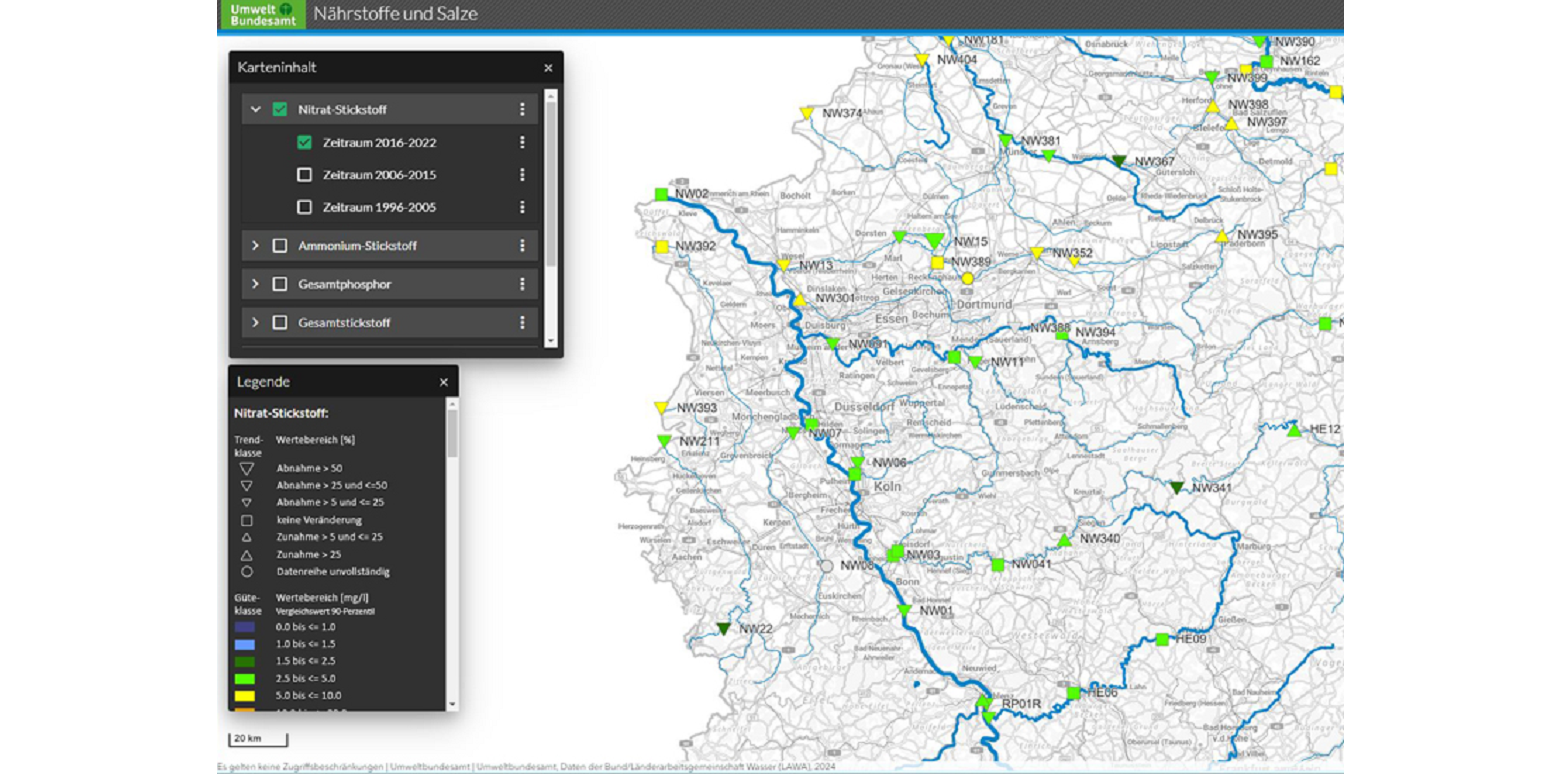Open options menu for Nitrat-Stickstoff layer
1545x775 pixels.
point(521,110)
